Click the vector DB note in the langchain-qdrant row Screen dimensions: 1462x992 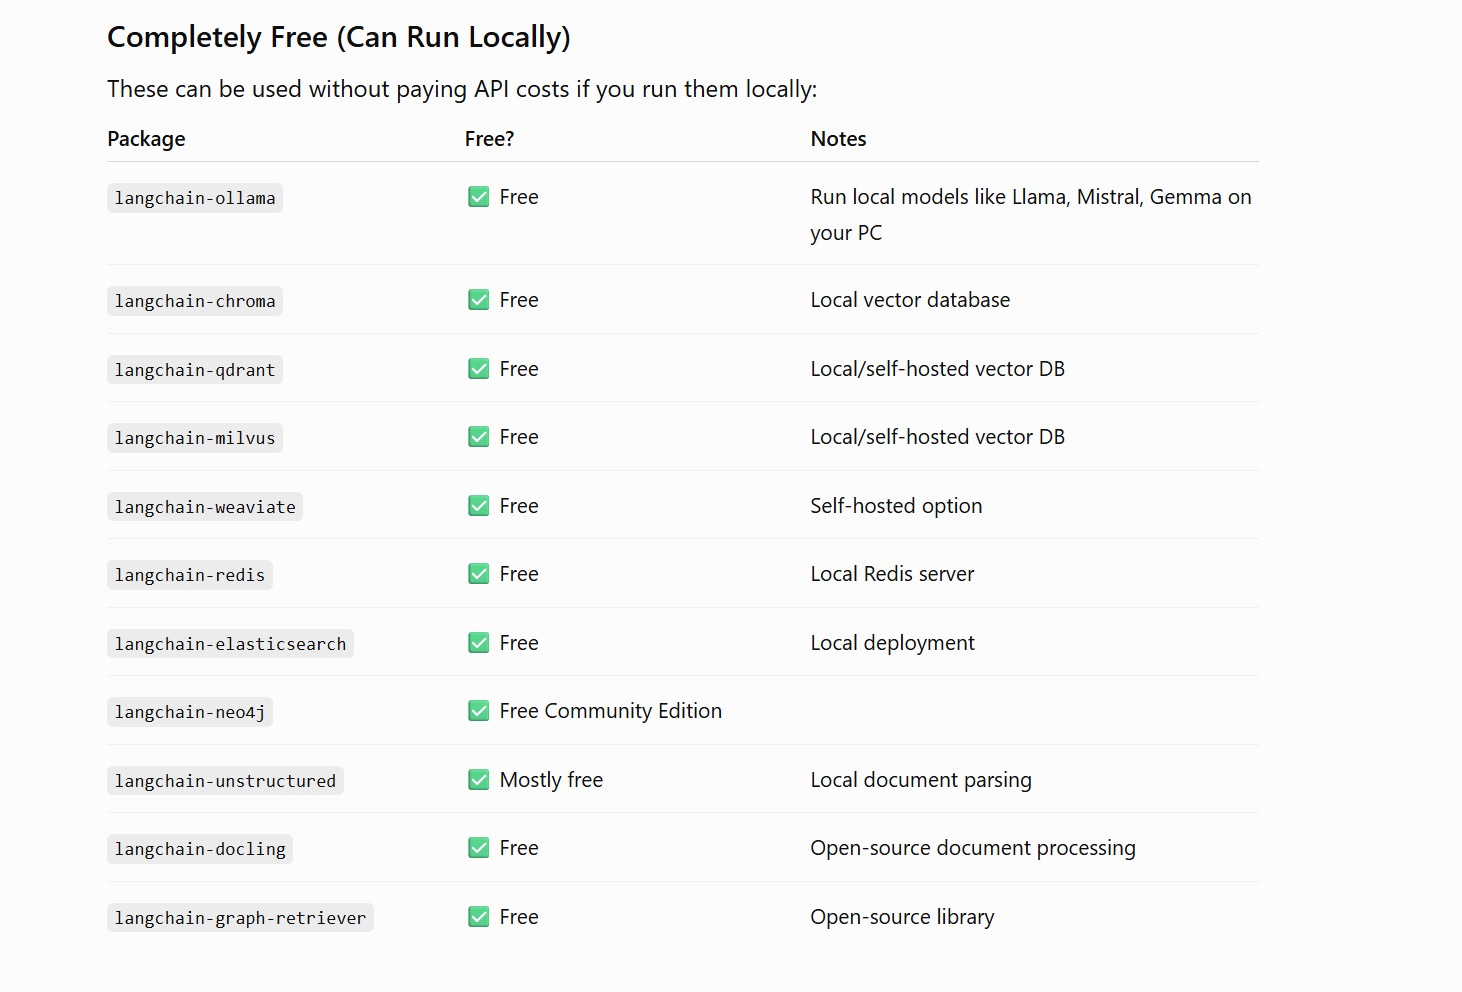click(x=938, y=369)
